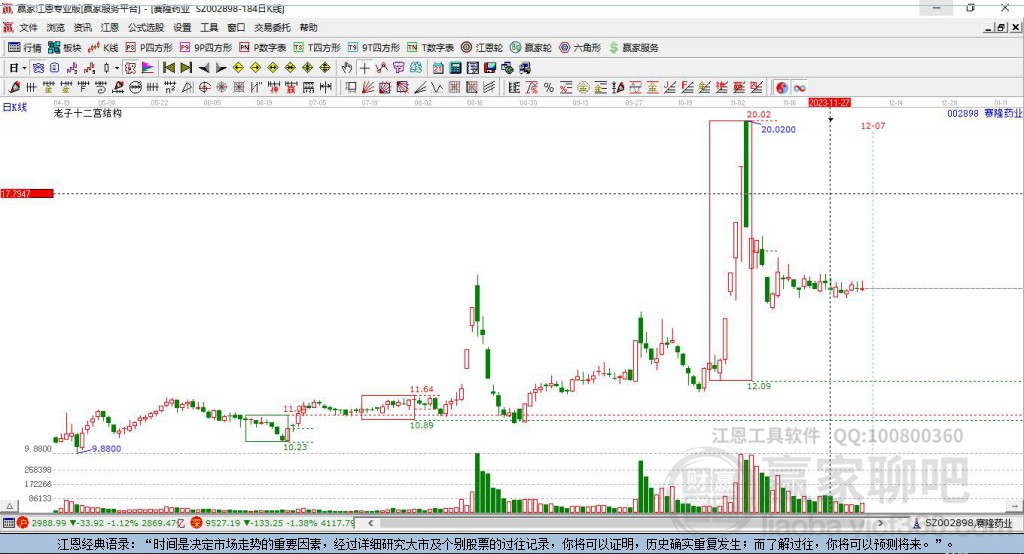This screenshot has width=1024, height=554.
Task: Launch the 江恩轮 Gann wheel
Action: (482, 48)
